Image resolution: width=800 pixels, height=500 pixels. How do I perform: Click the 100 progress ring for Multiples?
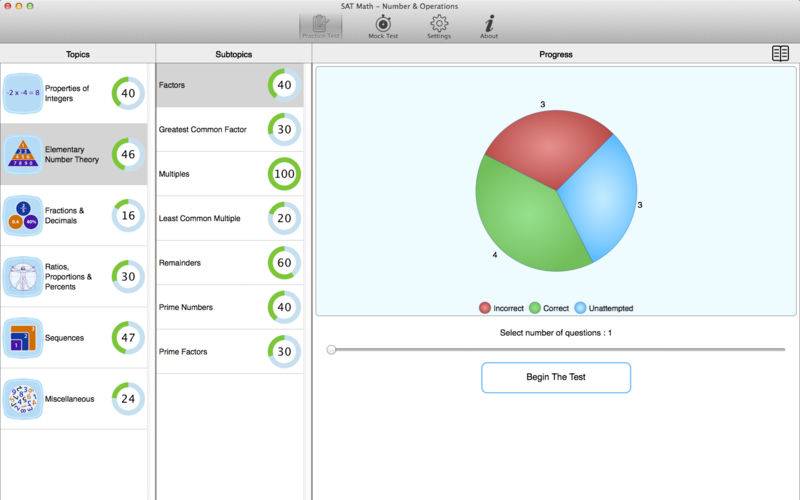tap(284, 174)
